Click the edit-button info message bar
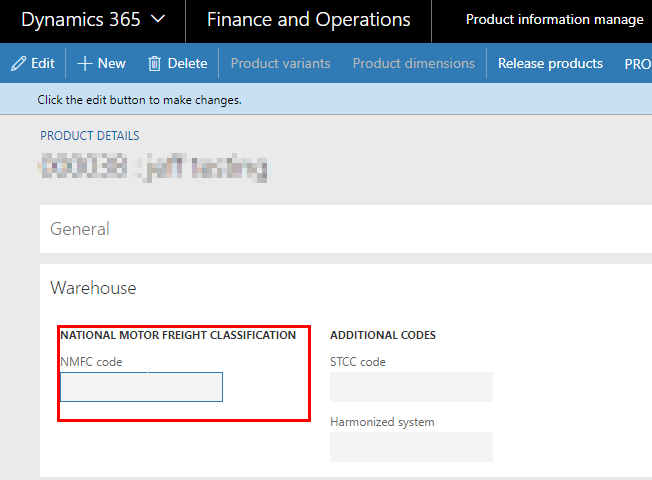Image resolution: width=652 pixels, height=480 pixels. point(139,100)
